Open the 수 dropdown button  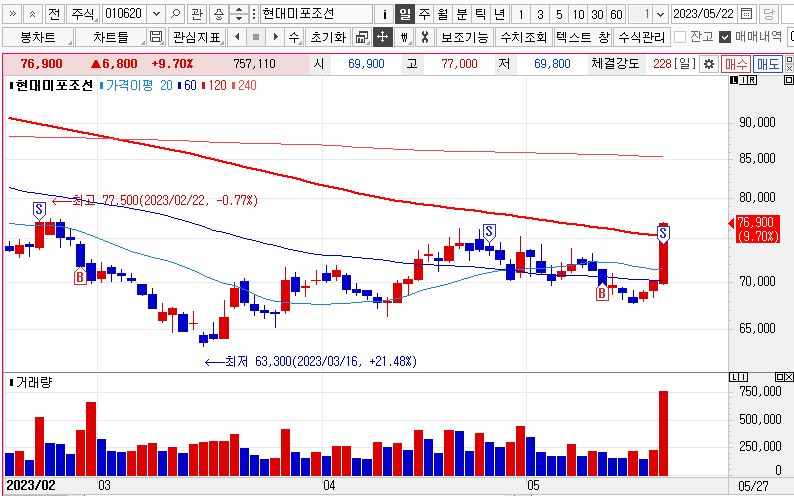pyautogui.click(x=294, y=37)
